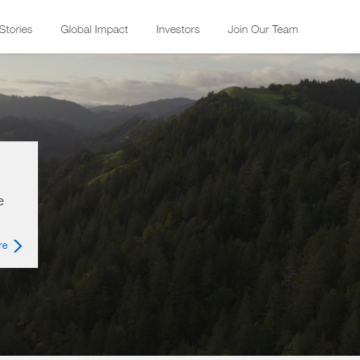The image size is (360, 360).
Task: Click the light gray strip below the hero image
Action: point(180,358)
